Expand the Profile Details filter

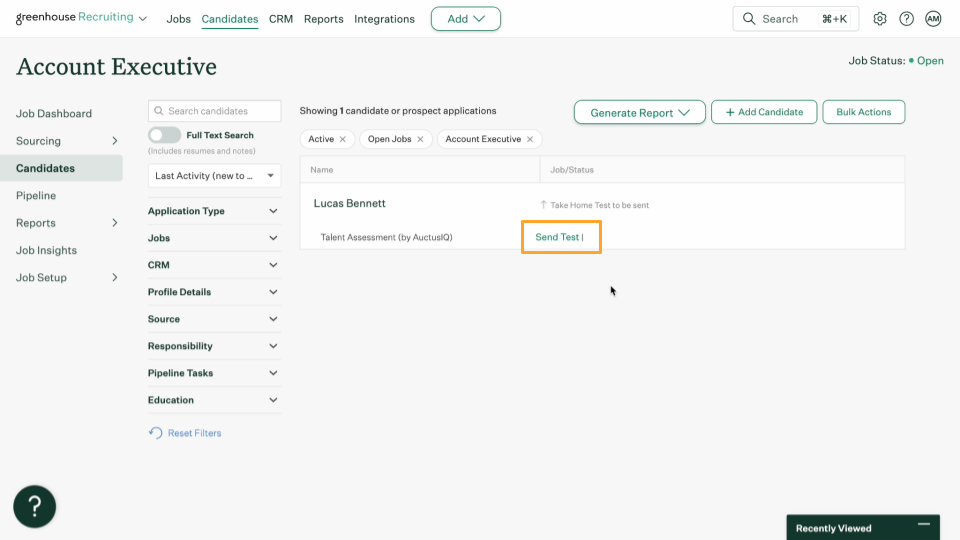click(214, 291)
